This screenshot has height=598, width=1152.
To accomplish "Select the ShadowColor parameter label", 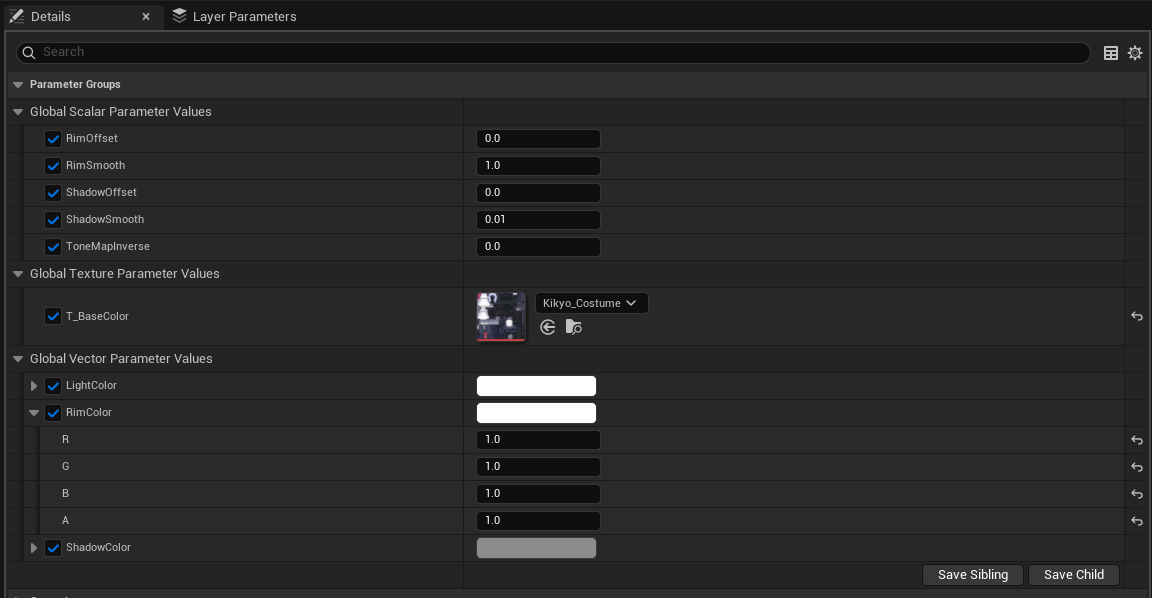I will pyautogui.click(x=98, y=547).
